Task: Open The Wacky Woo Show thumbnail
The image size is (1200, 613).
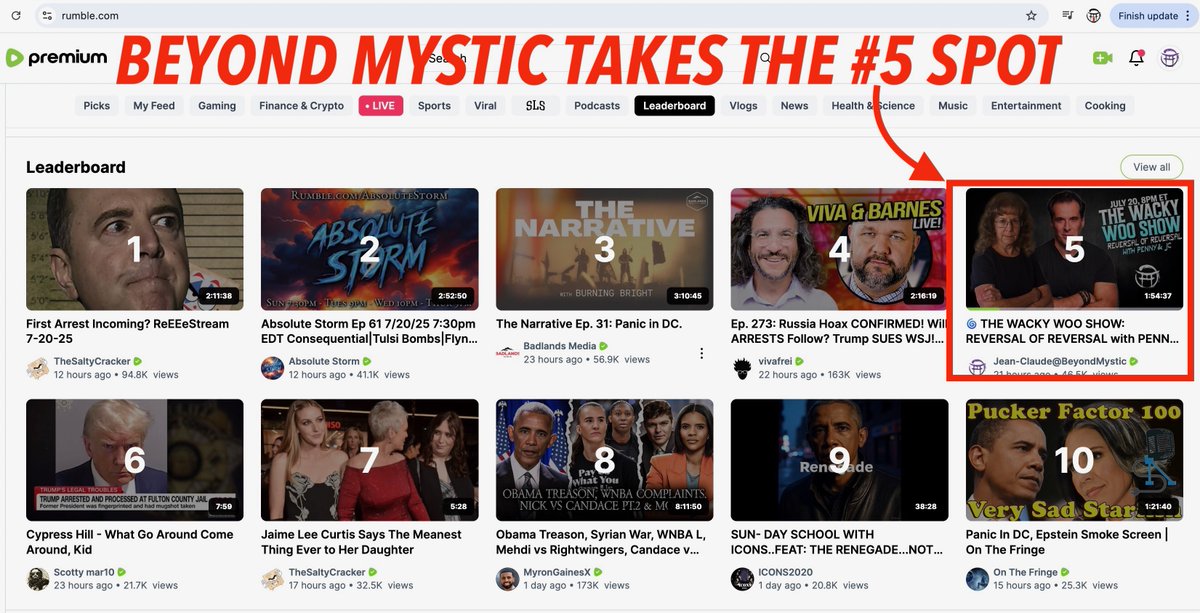Action: pos(1075,249)
